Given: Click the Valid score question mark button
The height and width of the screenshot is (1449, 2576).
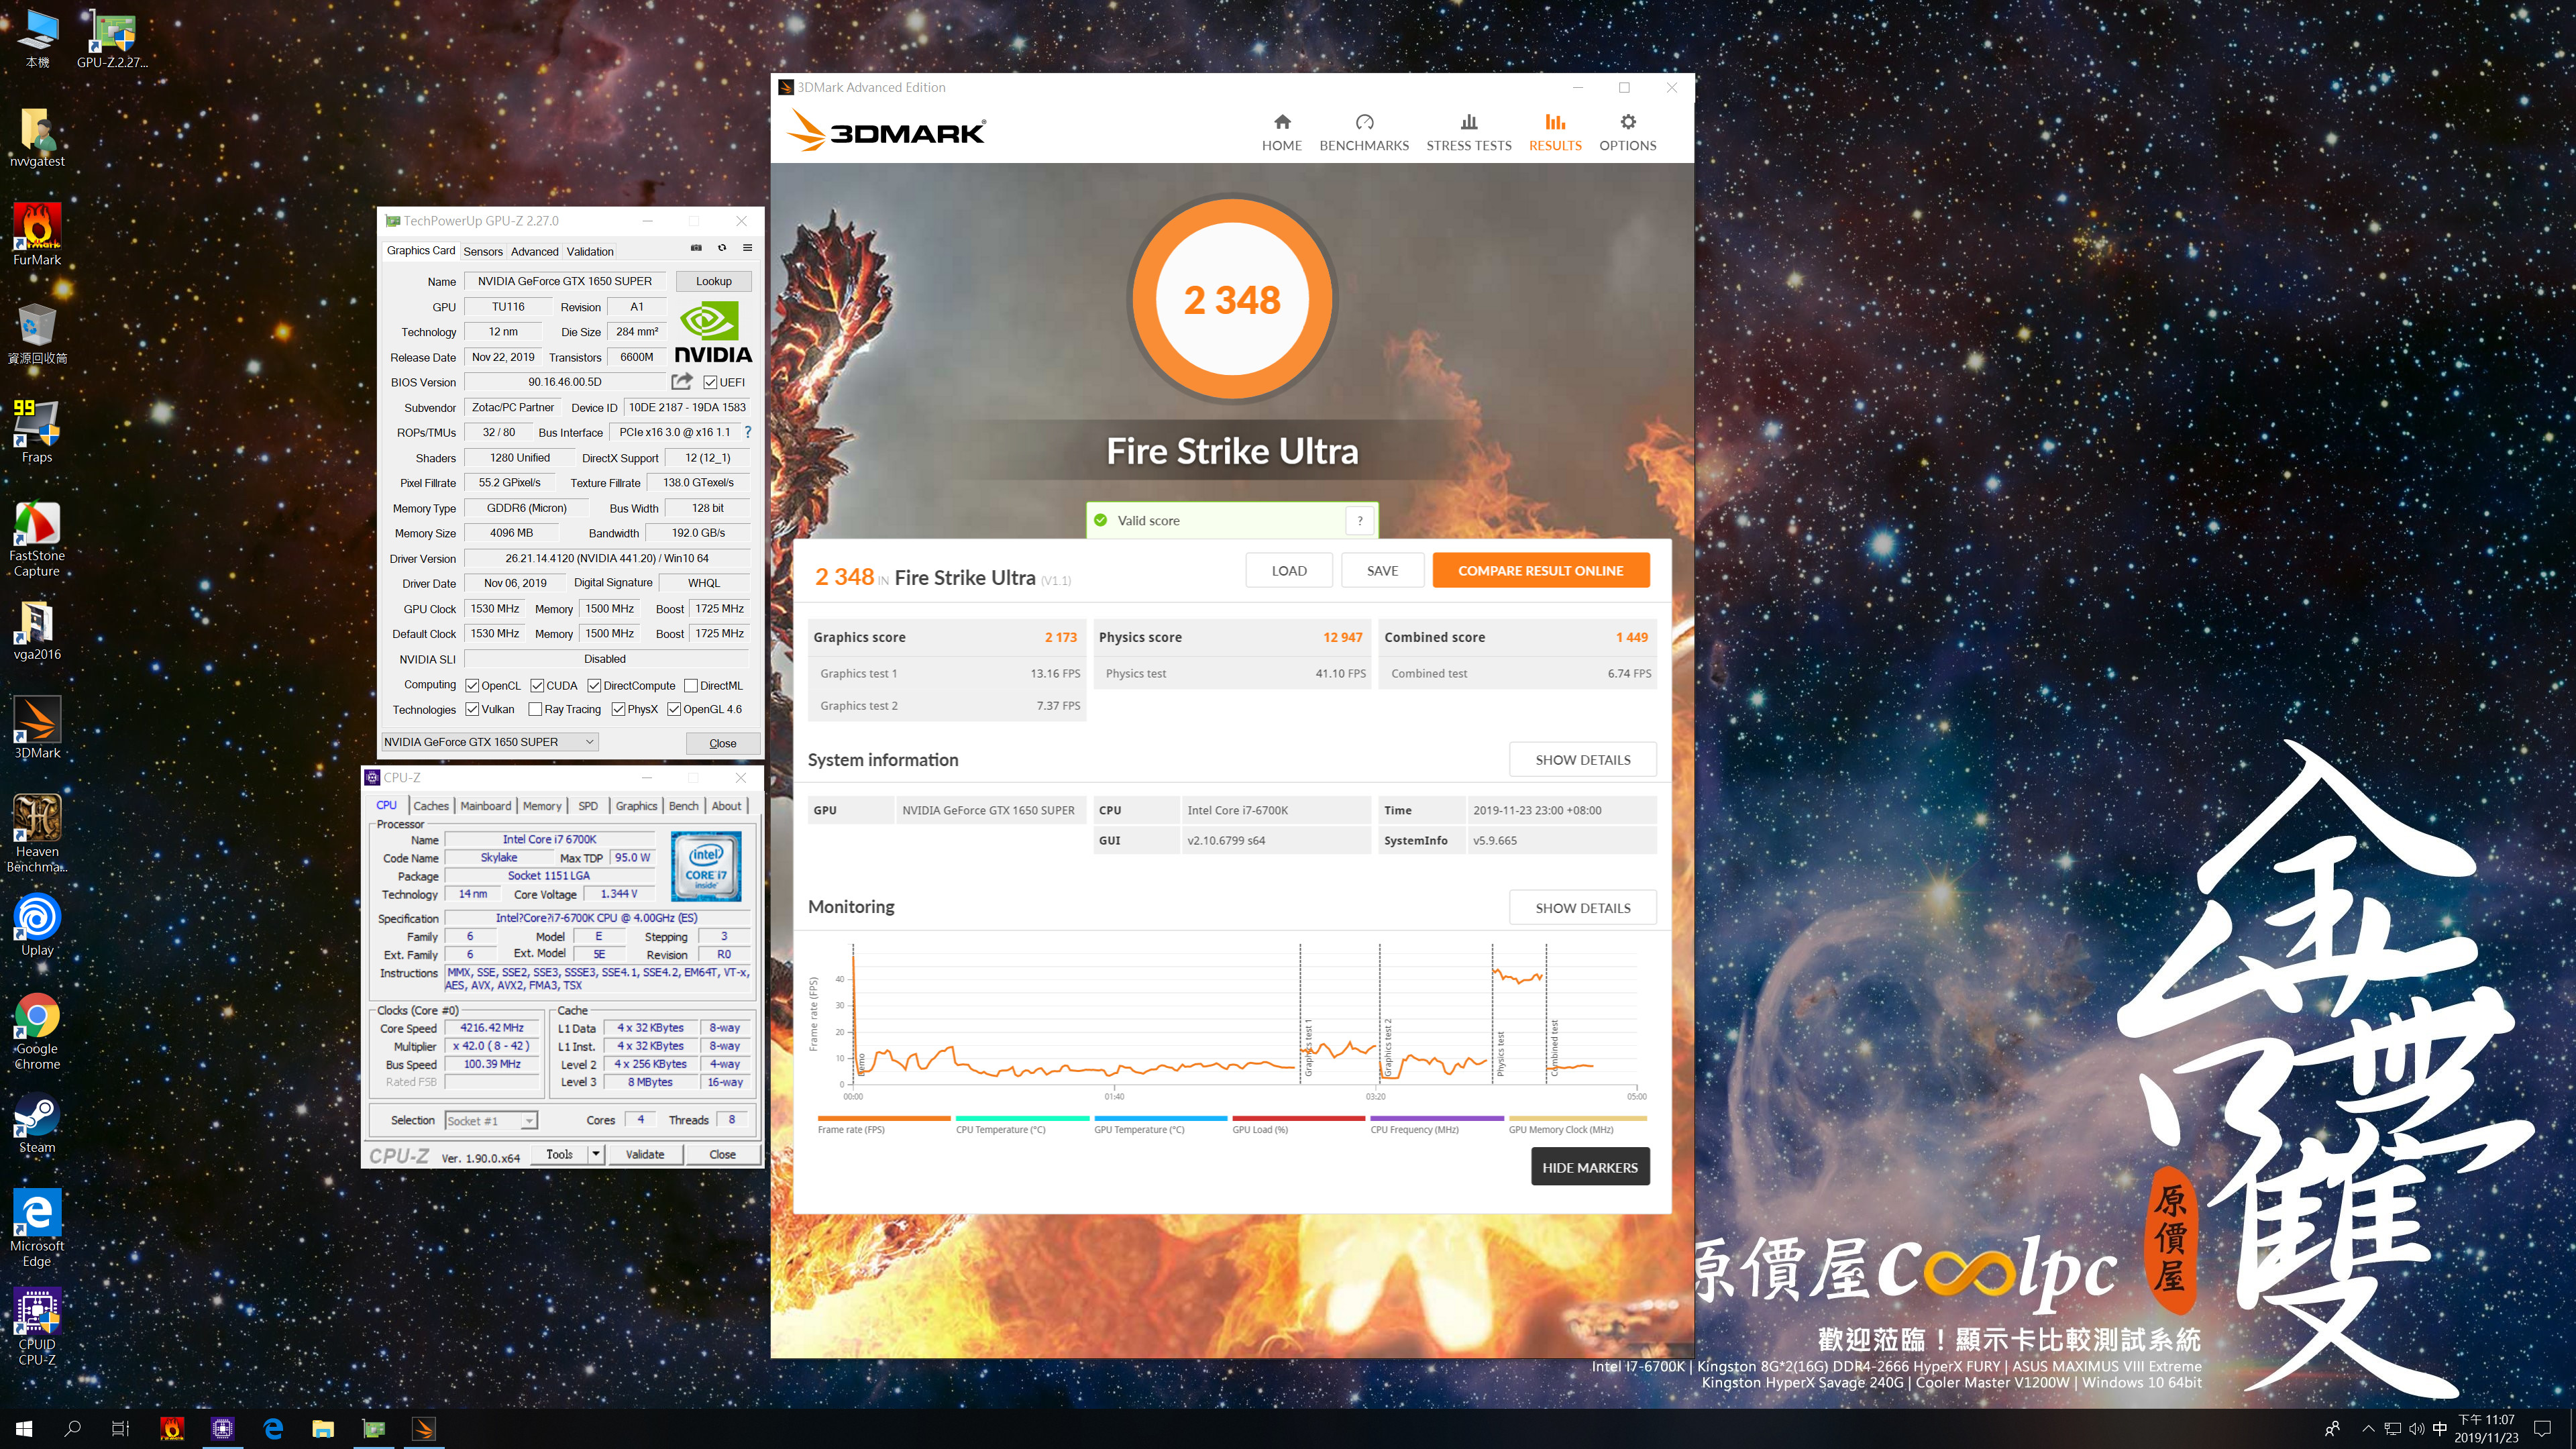Looking at the screenshot, I should pos(1359,520).
